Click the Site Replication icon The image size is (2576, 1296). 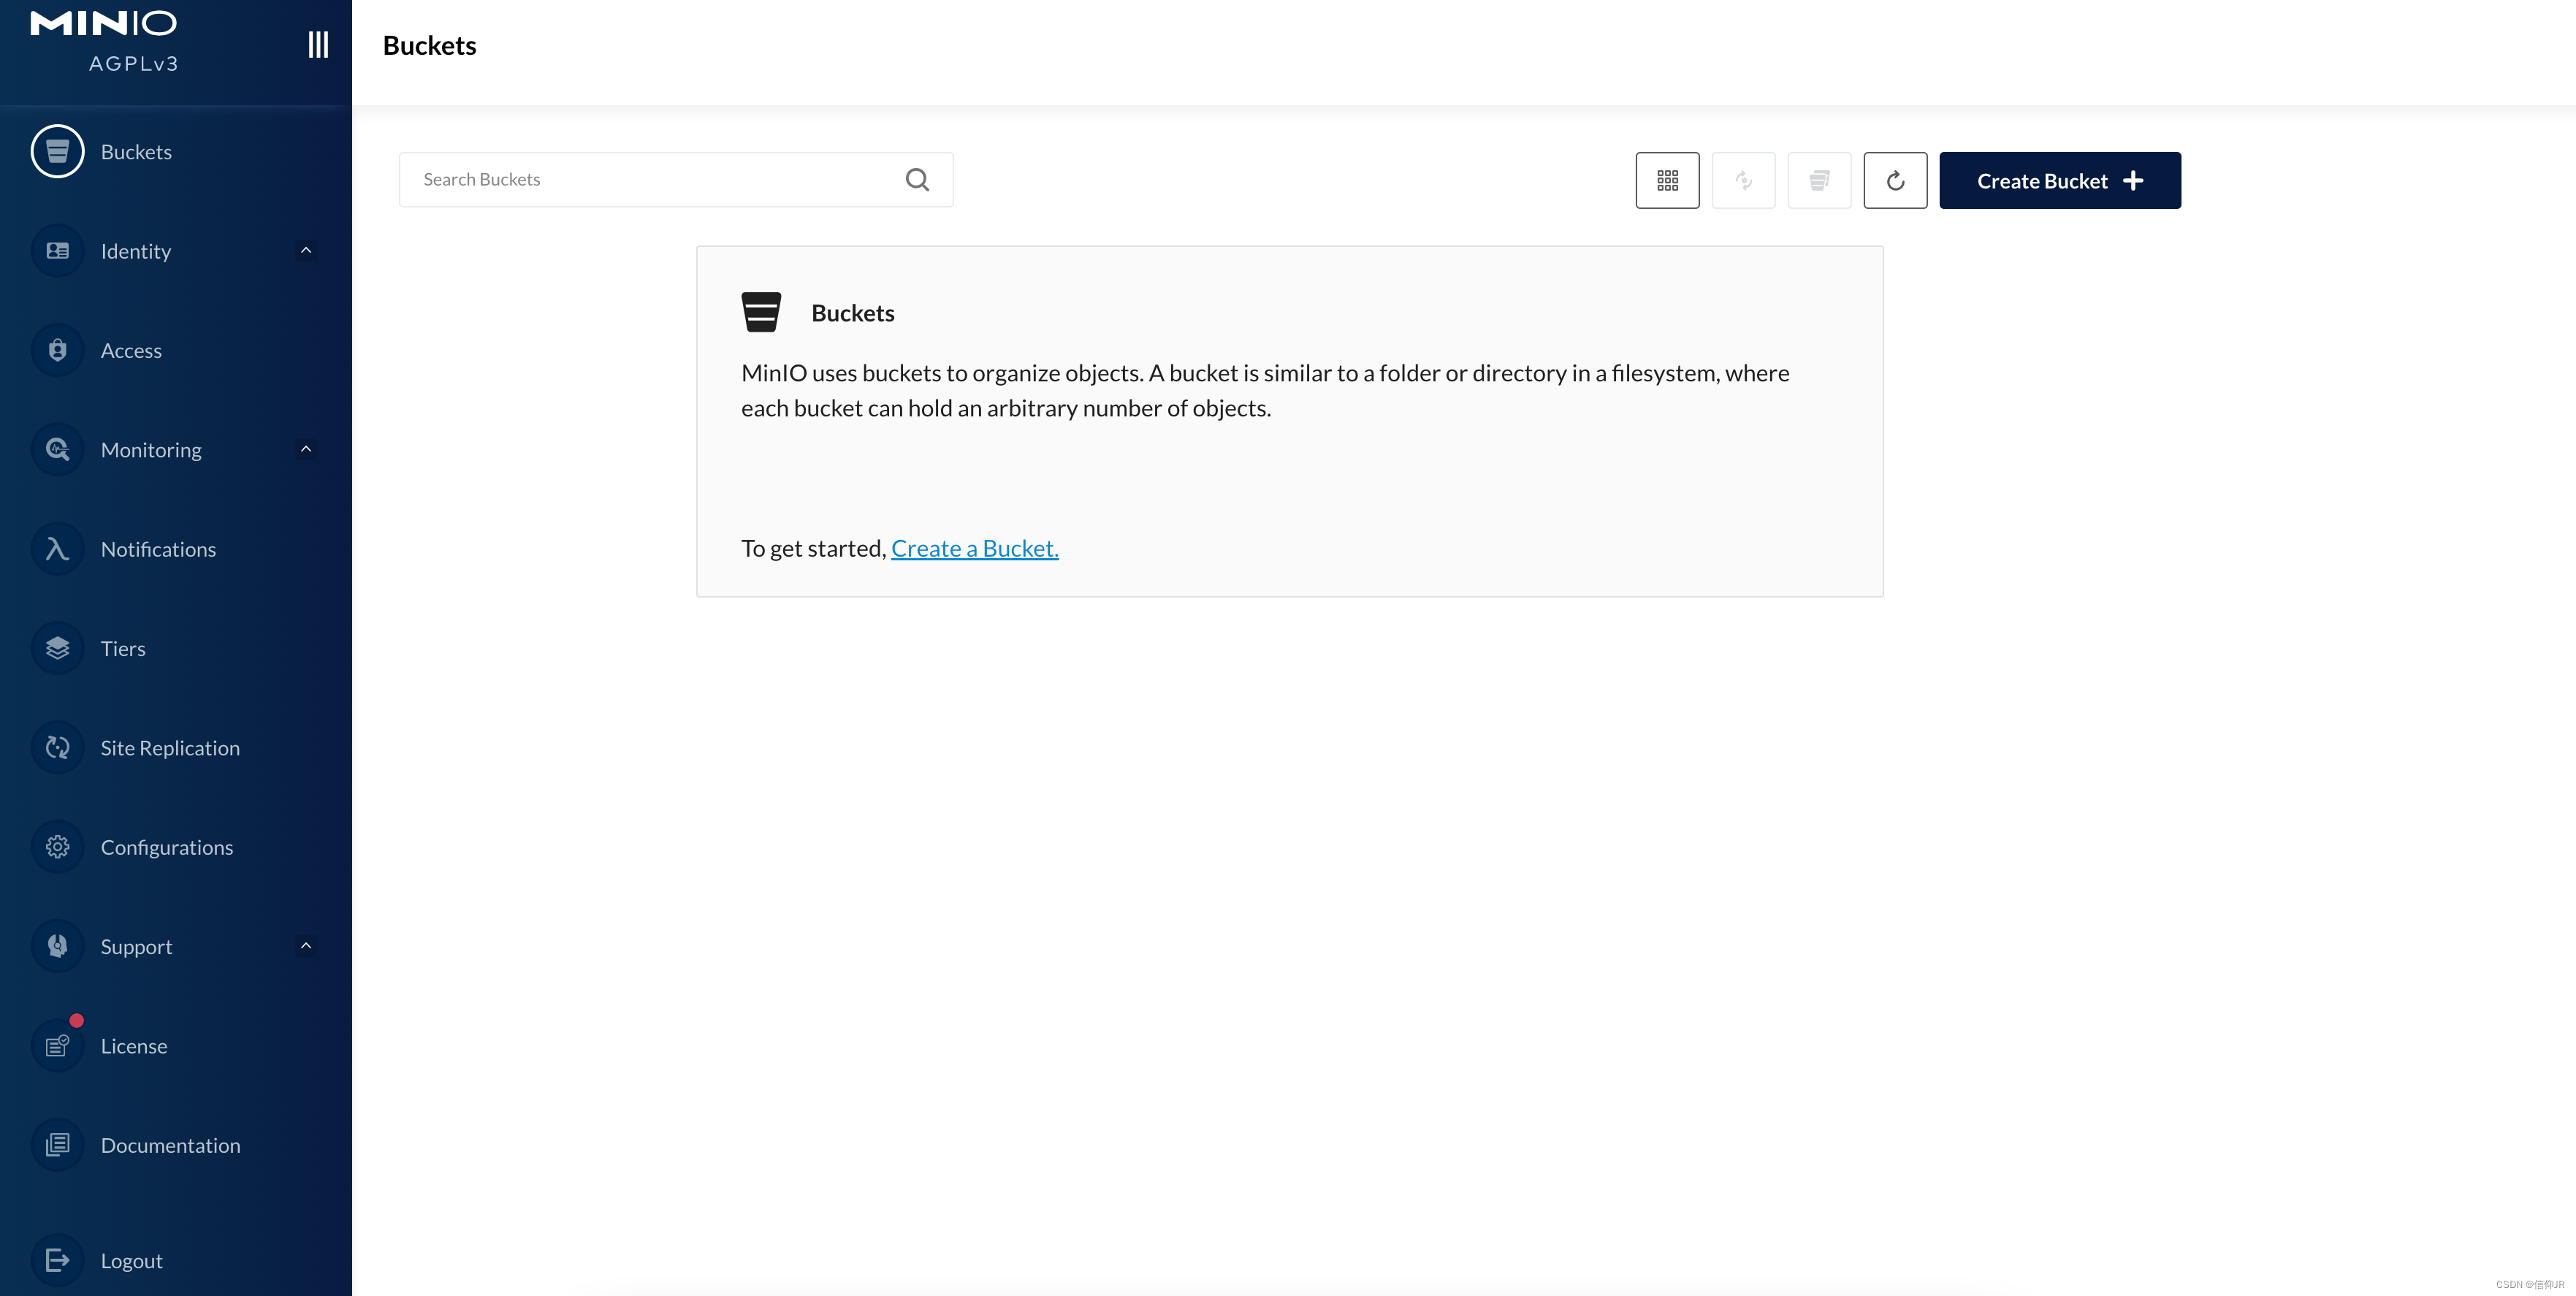click(58, 747)
